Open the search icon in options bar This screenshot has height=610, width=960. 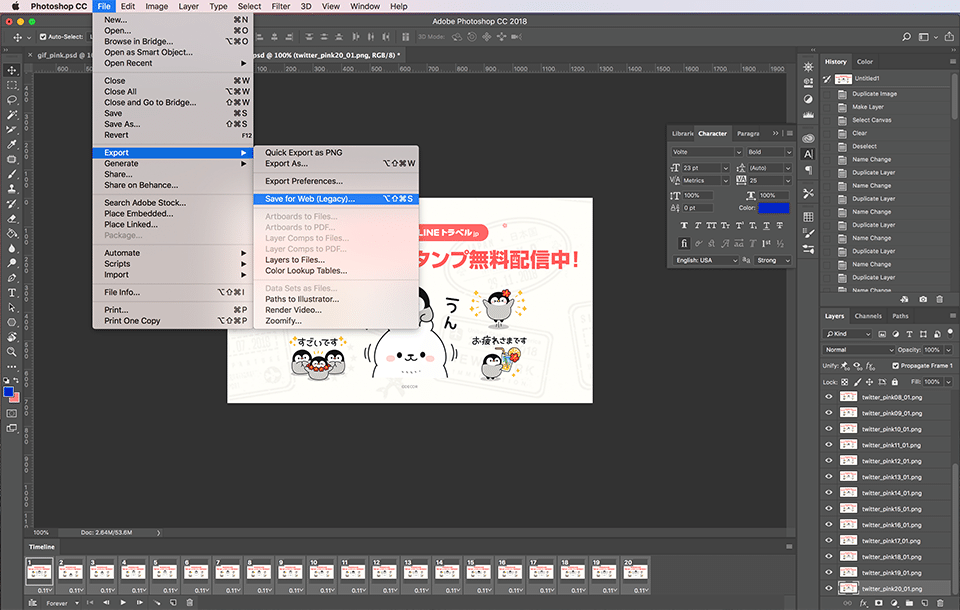pos(906,37)
